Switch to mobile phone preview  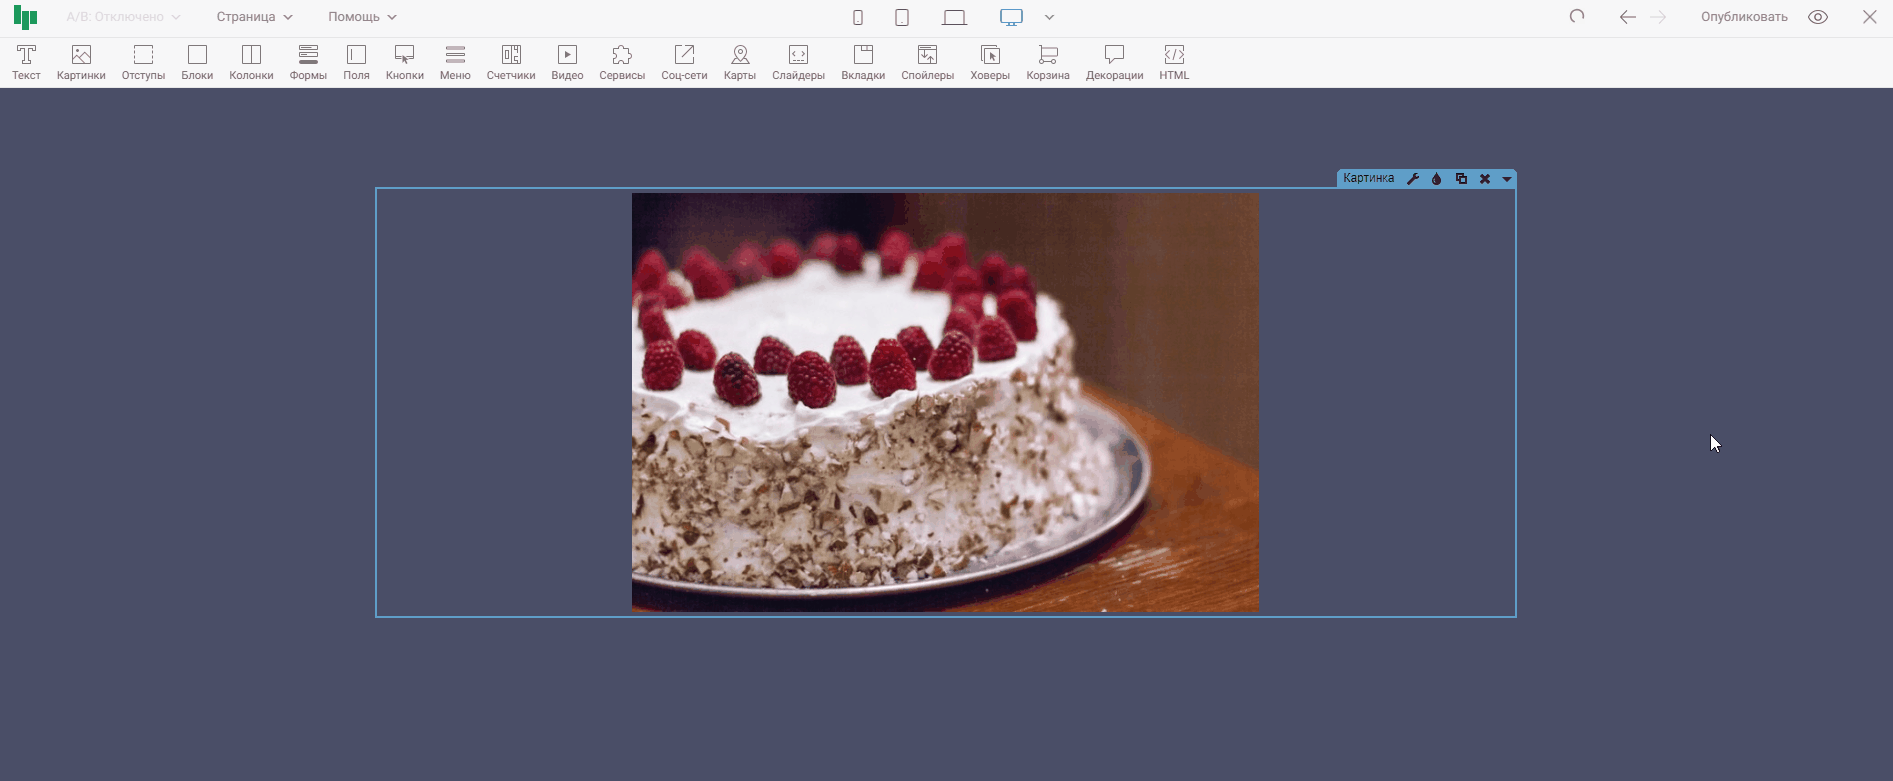coord(858,17)
